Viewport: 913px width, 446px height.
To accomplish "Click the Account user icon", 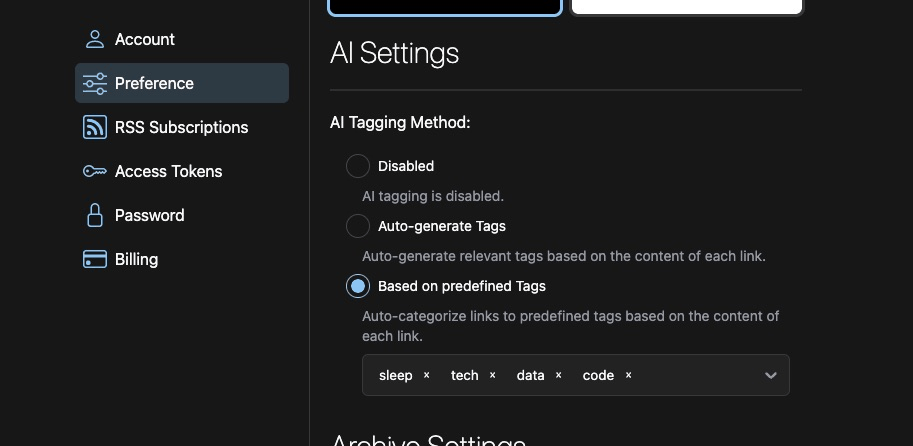I will point(95,39).
